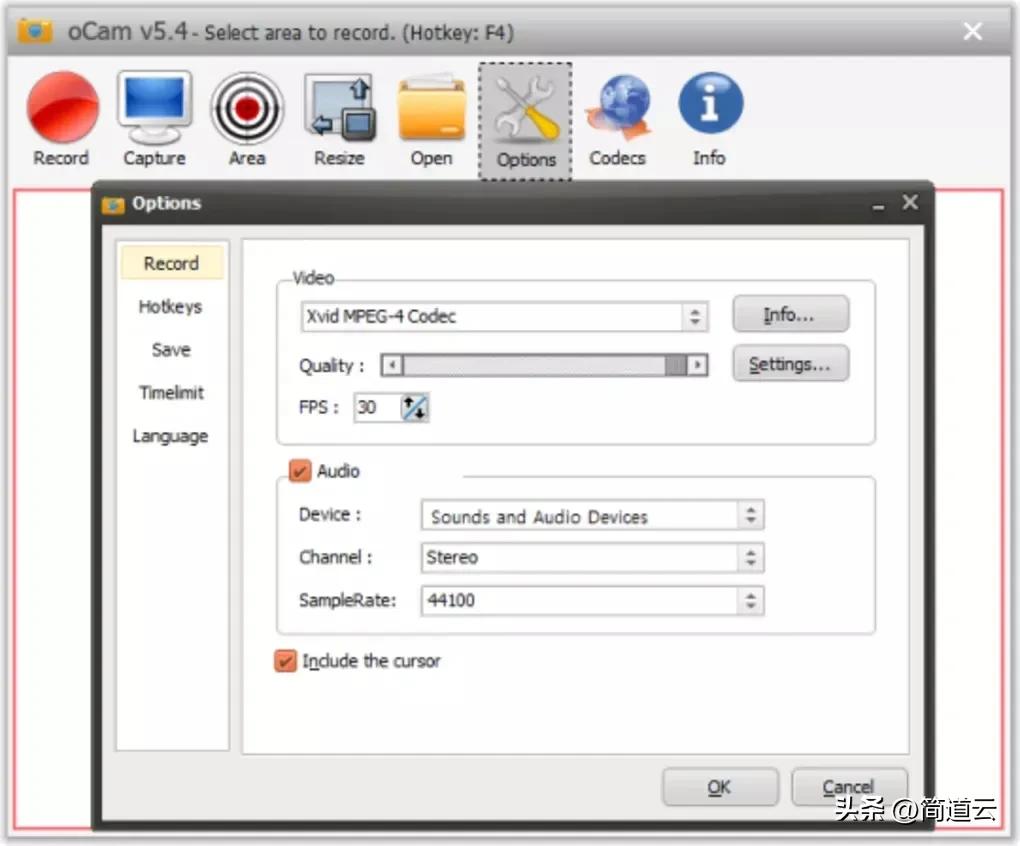Disable the Audio checkbox

(x=299, y=471)
